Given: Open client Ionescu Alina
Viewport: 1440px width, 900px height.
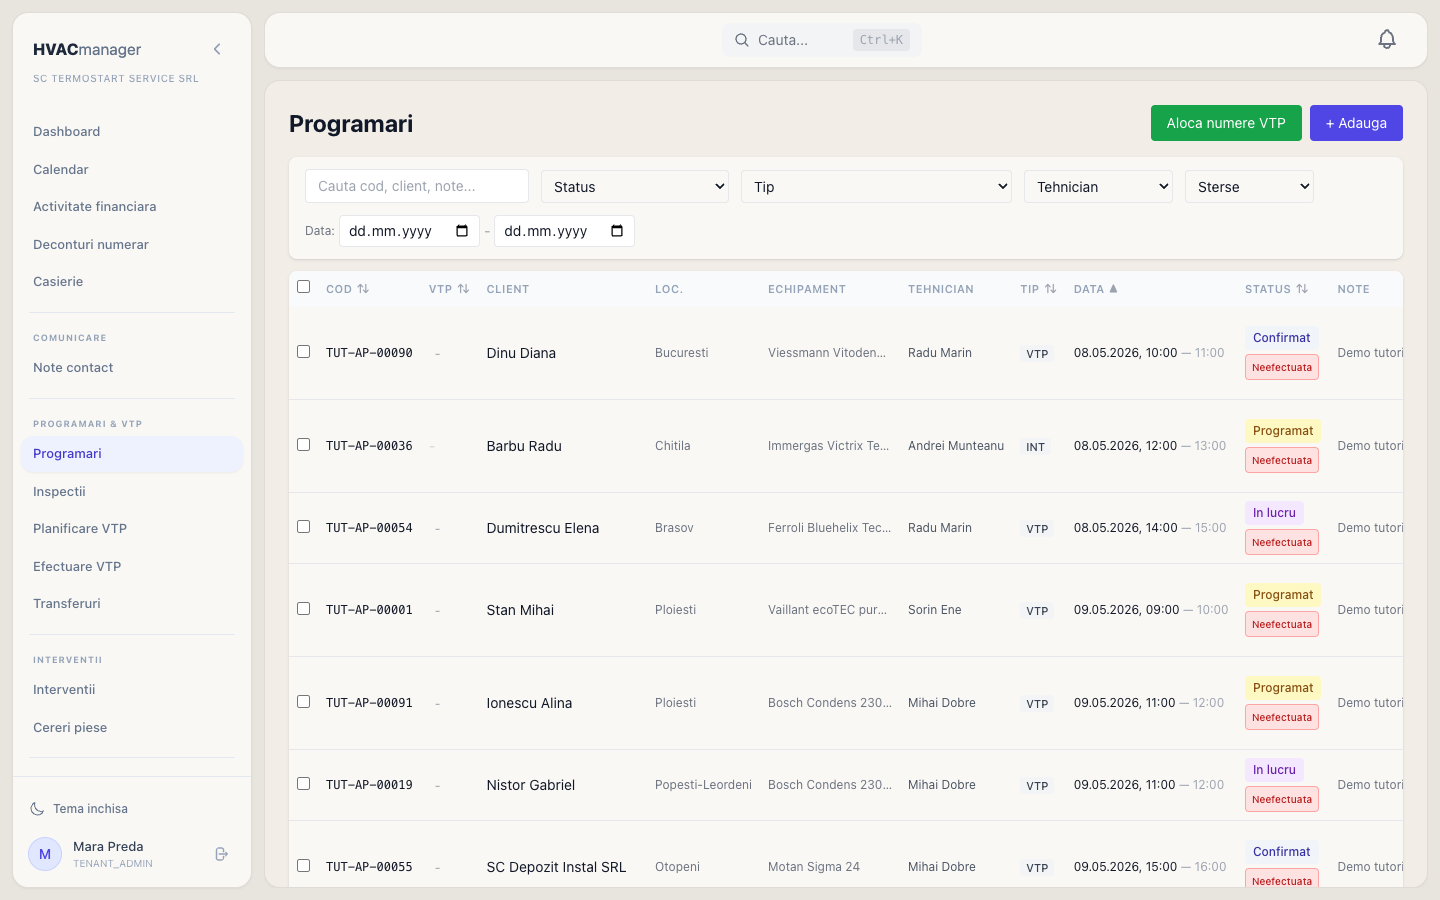Looking at the screenshot, I should click(529, 703).
